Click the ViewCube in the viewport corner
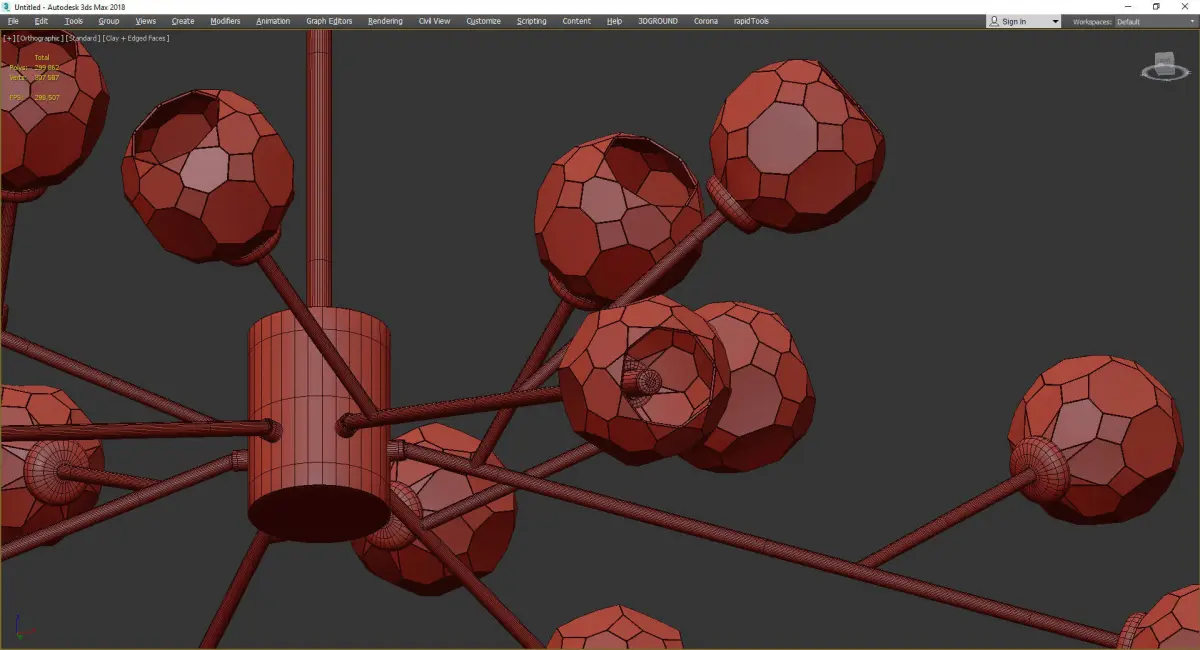This screenshot has height=650, width=1200. [1164, 63]
